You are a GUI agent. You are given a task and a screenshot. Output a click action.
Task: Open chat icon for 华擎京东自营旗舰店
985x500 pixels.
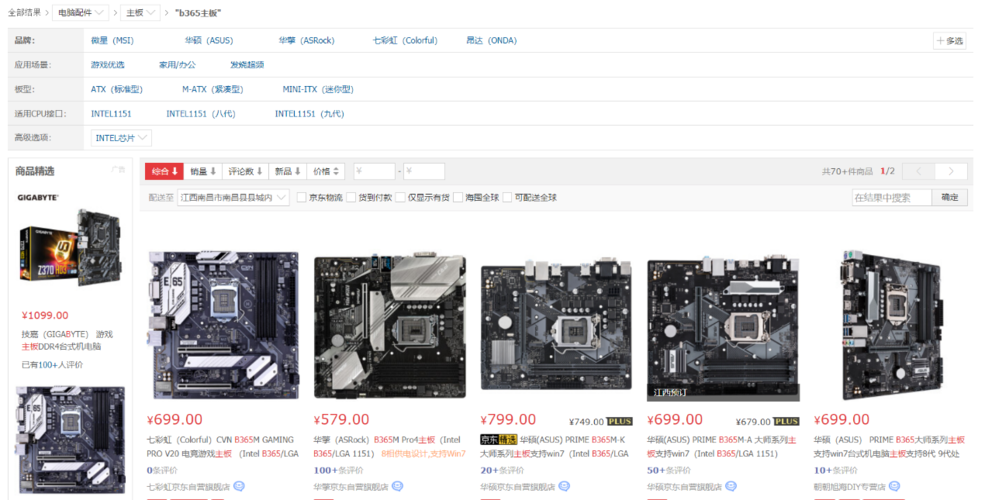coord(397,486)
